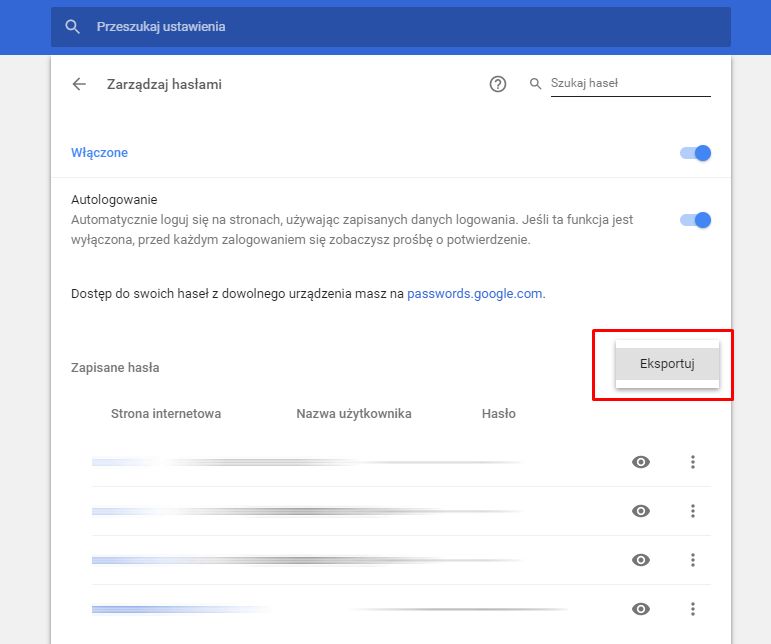Open the passwords.google.com link

[474, 293]
